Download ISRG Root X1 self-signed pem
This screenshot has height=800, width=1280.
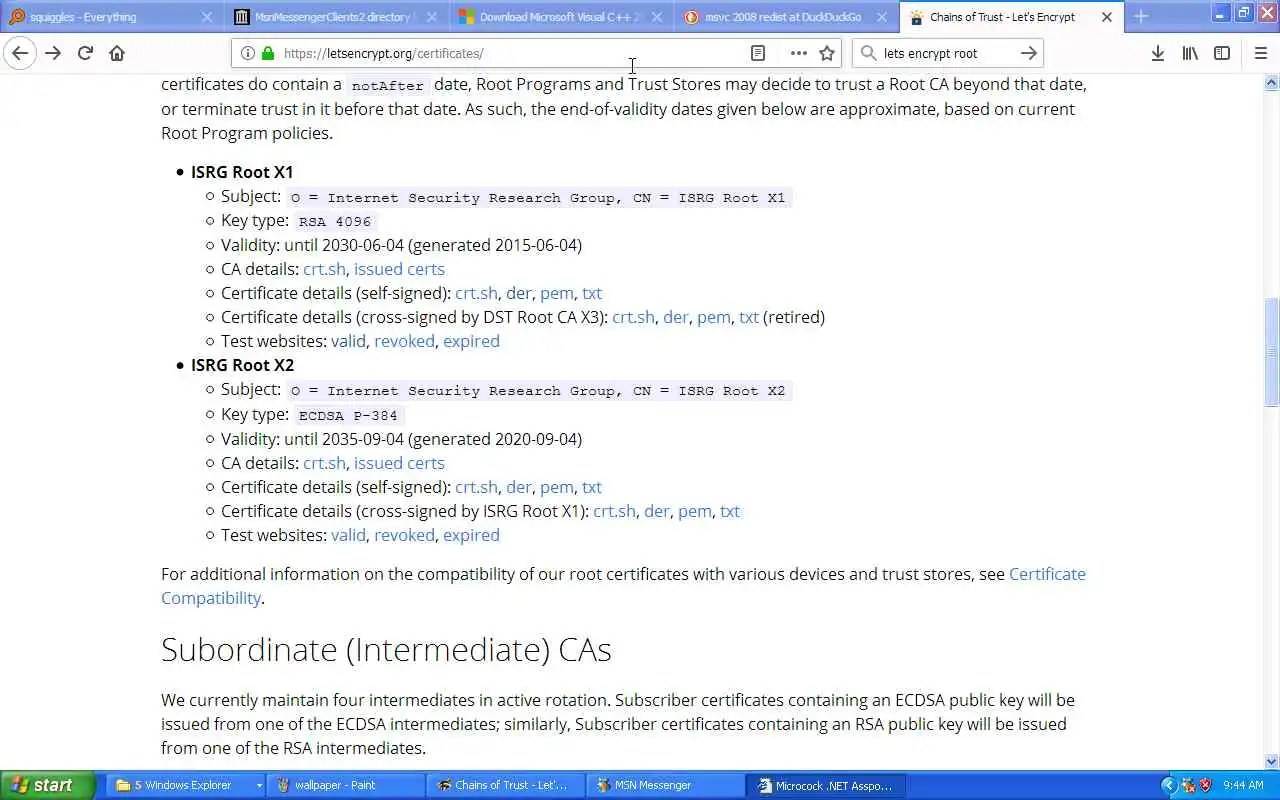point(557,293)
